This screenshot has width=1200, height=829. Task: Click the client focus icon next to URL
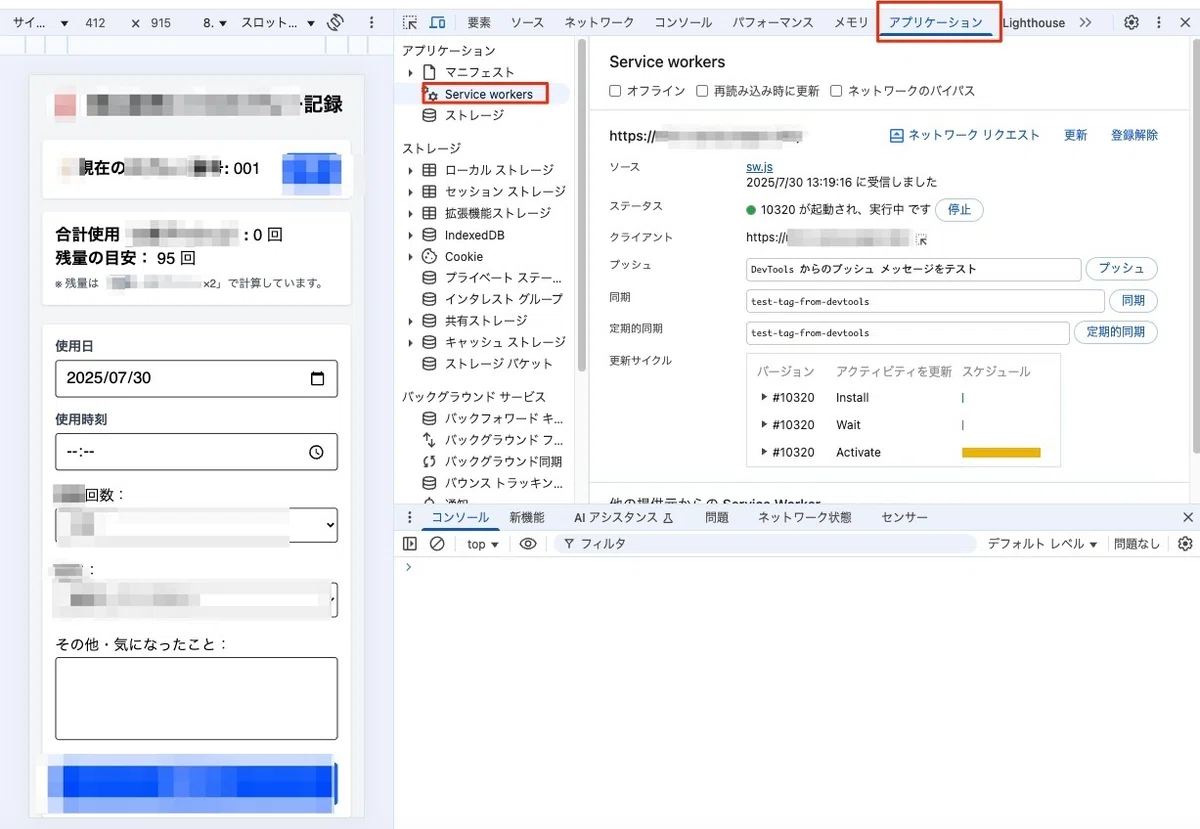coord(922,239)
